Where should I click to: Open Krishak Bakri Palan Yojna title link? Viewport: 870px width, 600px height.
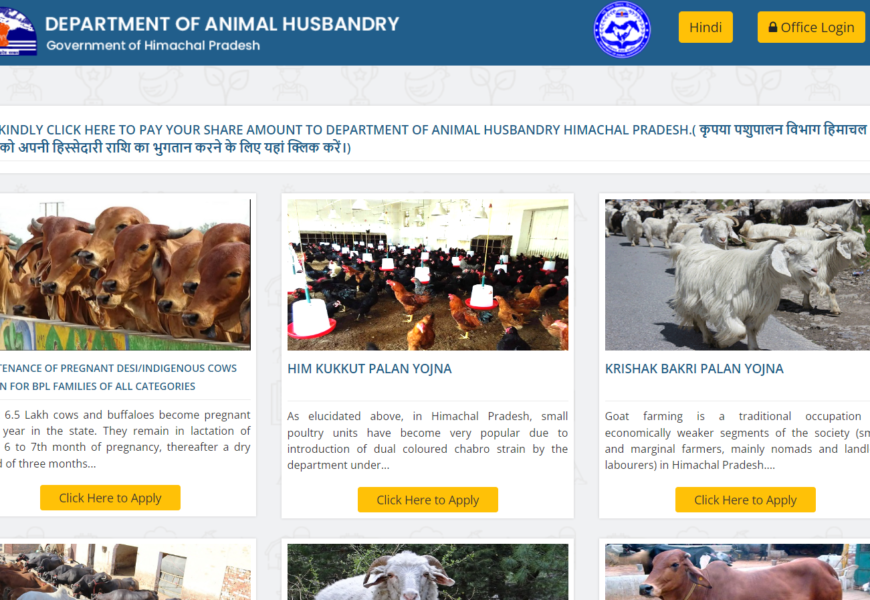tap(694, 369)
